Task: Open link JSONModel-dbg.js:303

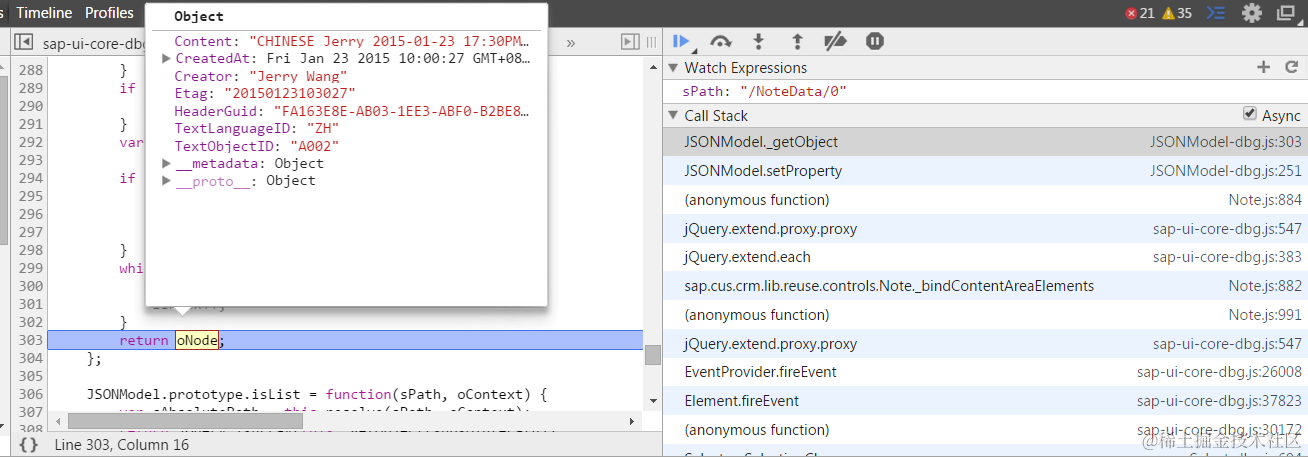Action: coord(1226,142)
